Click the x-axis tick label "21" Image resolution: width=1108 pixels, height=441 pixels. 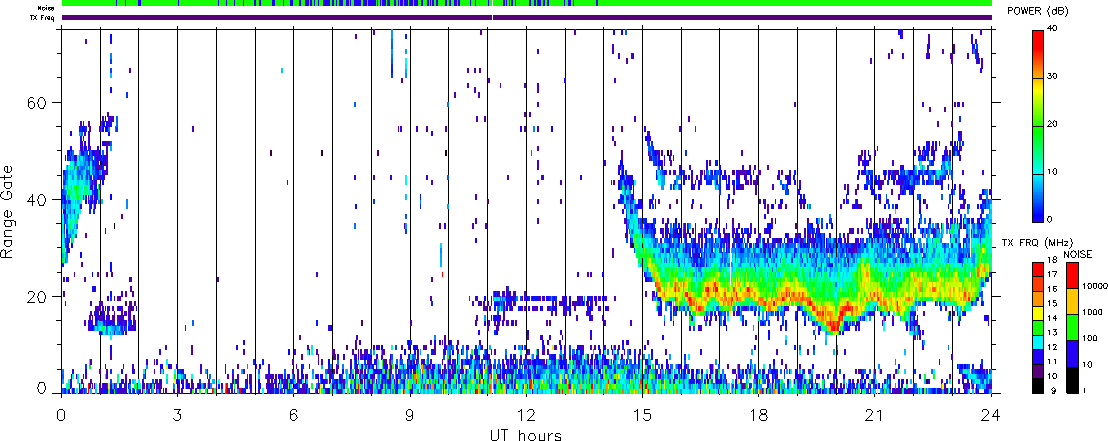875,414
